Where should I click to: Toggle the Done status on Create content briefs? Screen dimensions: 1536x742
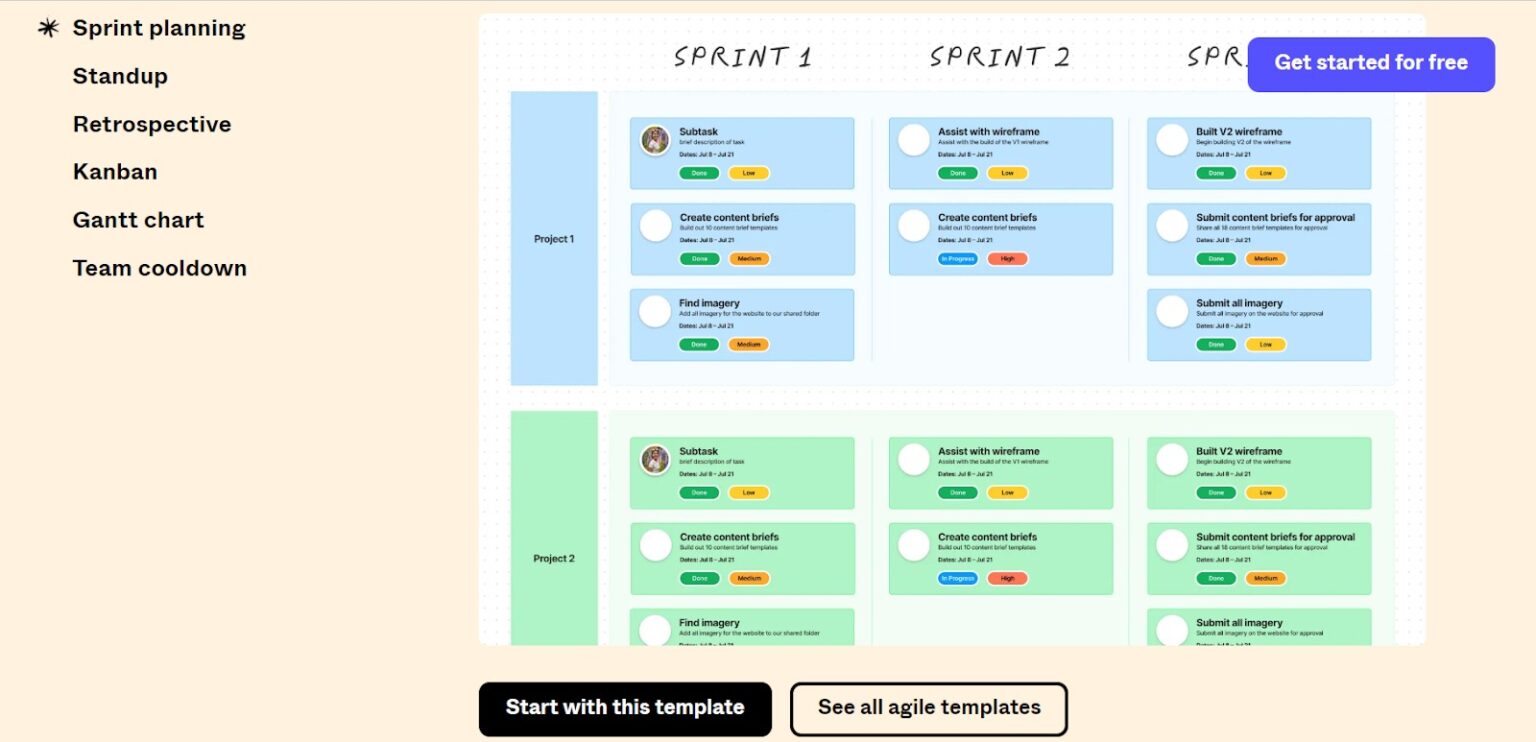pos(699,258)
